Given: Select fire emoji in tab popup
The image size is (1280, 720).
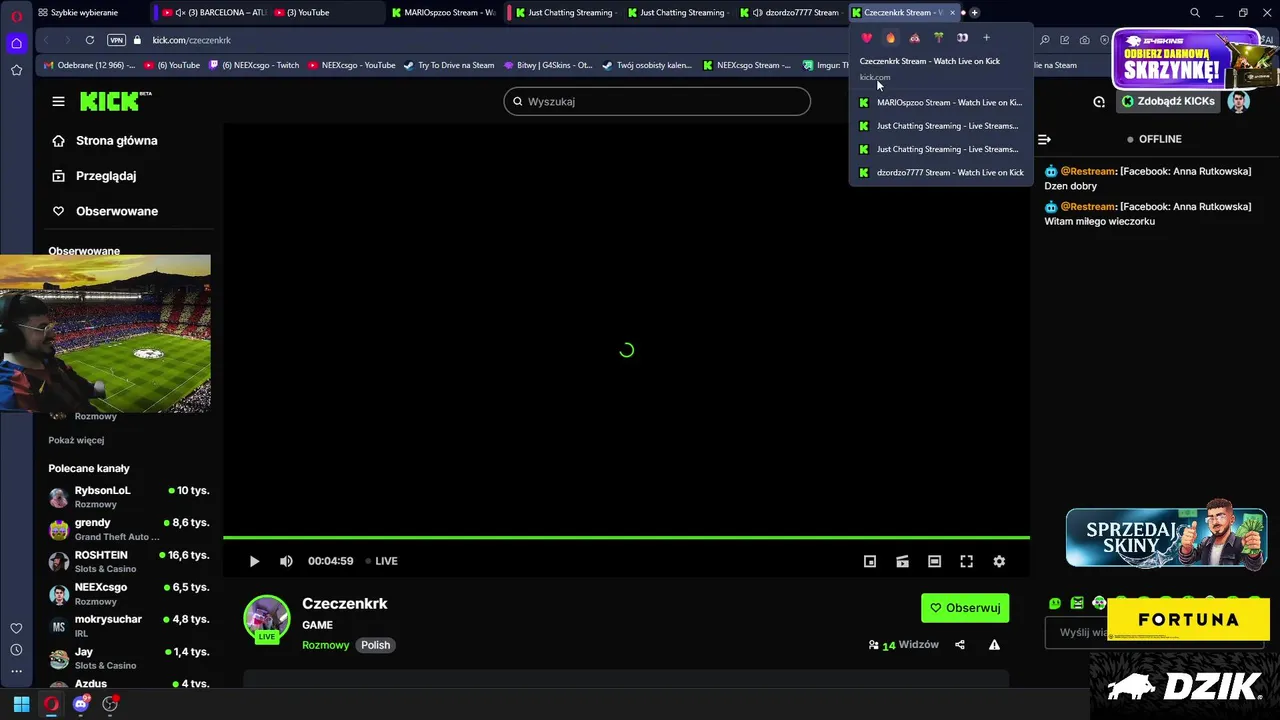Looking at the screenshot, I should (890, 38).
